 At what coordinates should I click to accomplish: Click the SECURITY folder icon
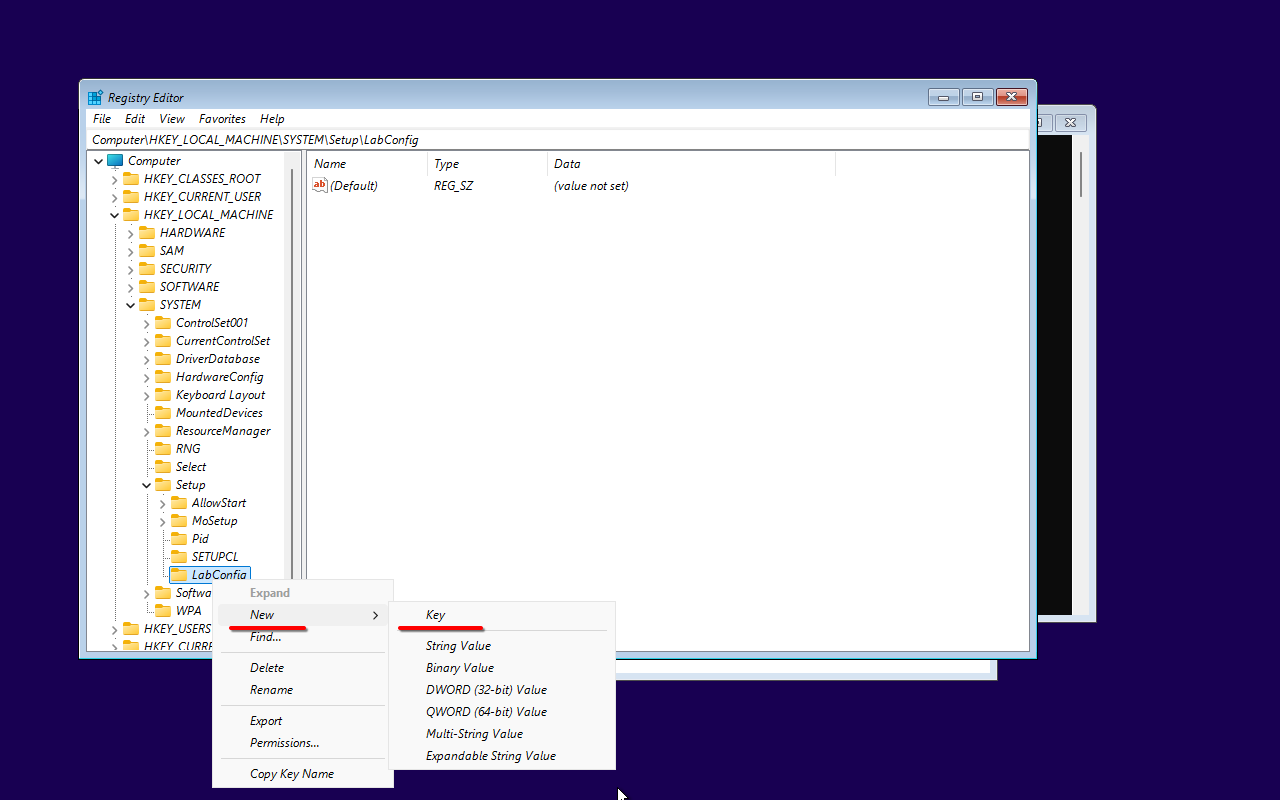147,269
